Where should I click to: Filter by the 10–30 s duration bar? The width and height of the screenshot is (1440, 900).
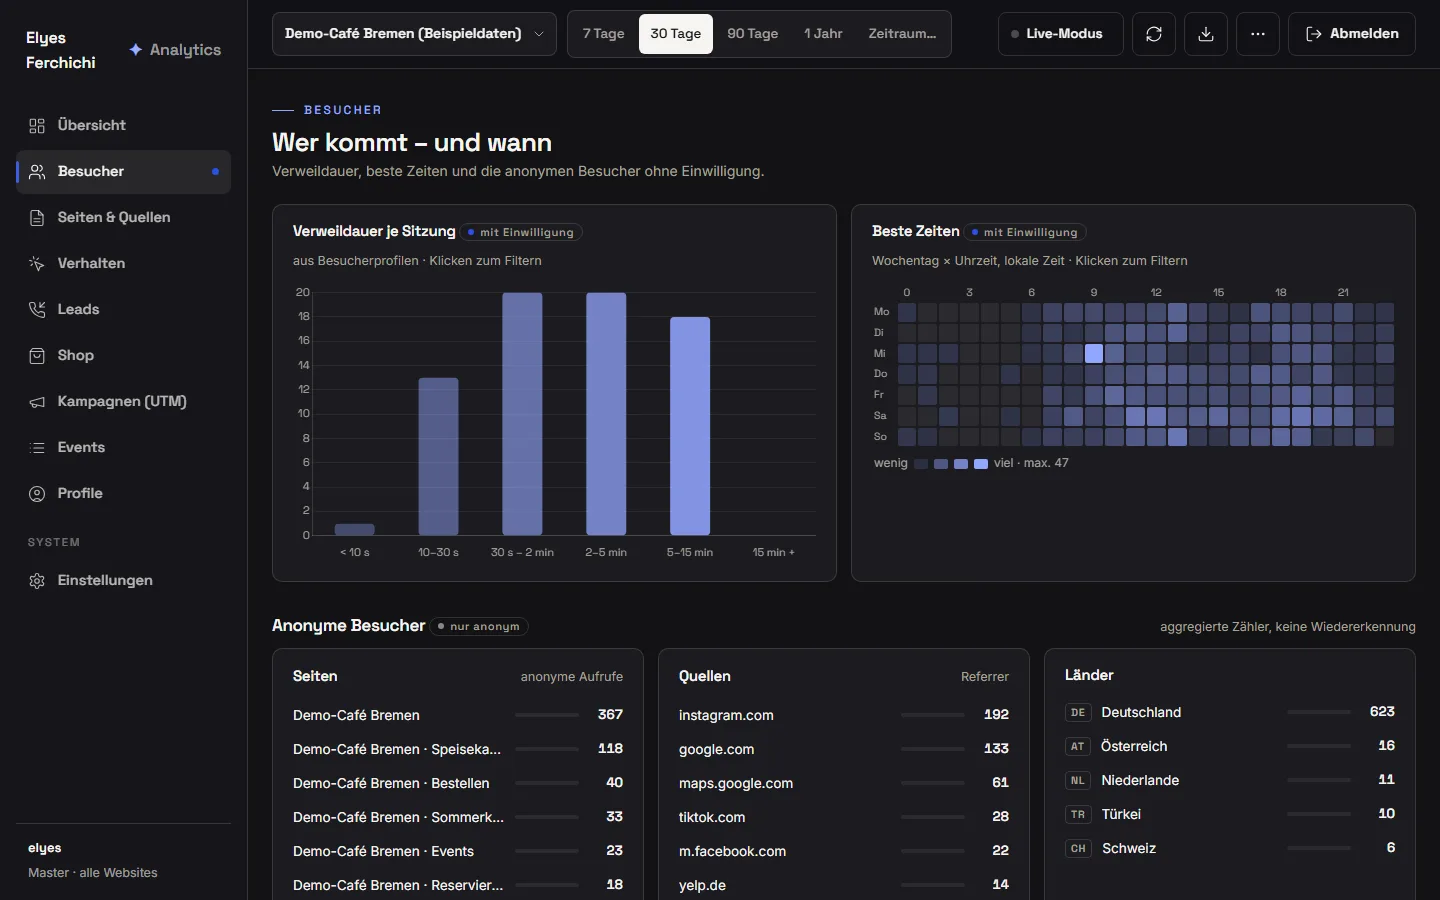[438, 456]
